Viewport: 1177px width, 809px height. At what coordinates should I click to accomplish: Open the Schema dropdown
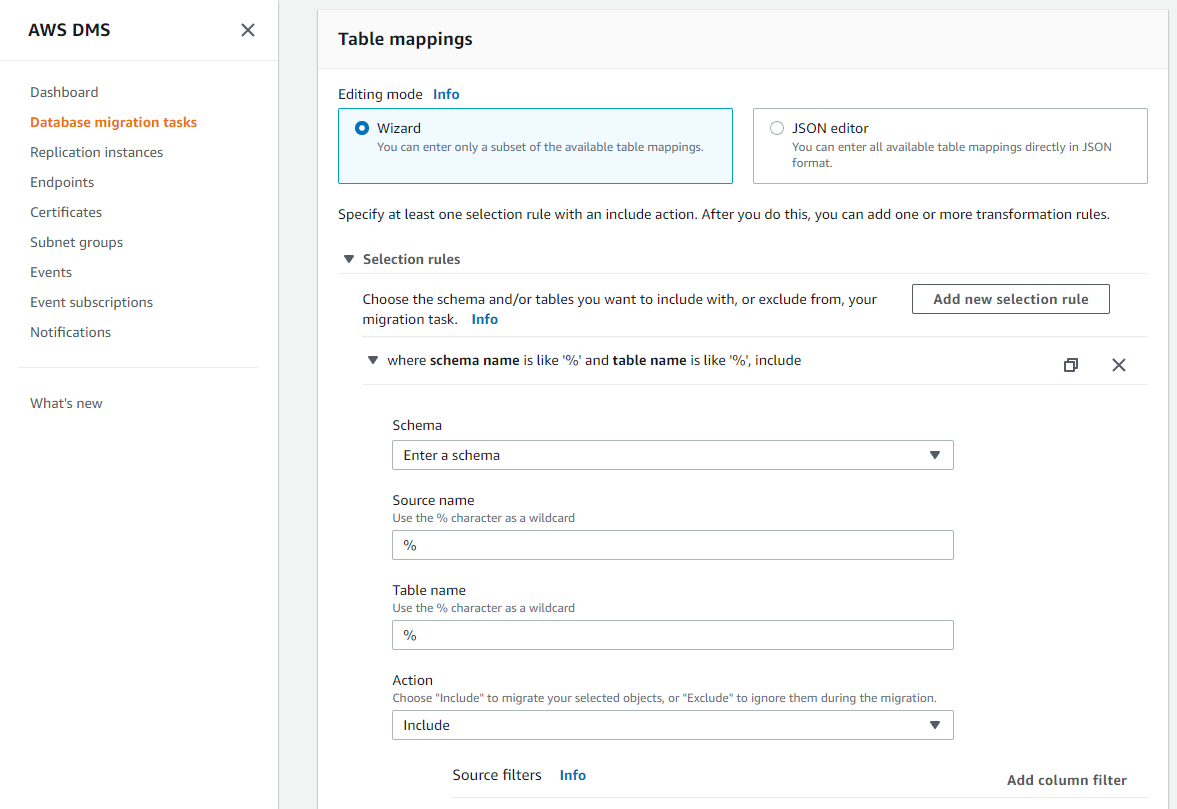coord(672,455)
